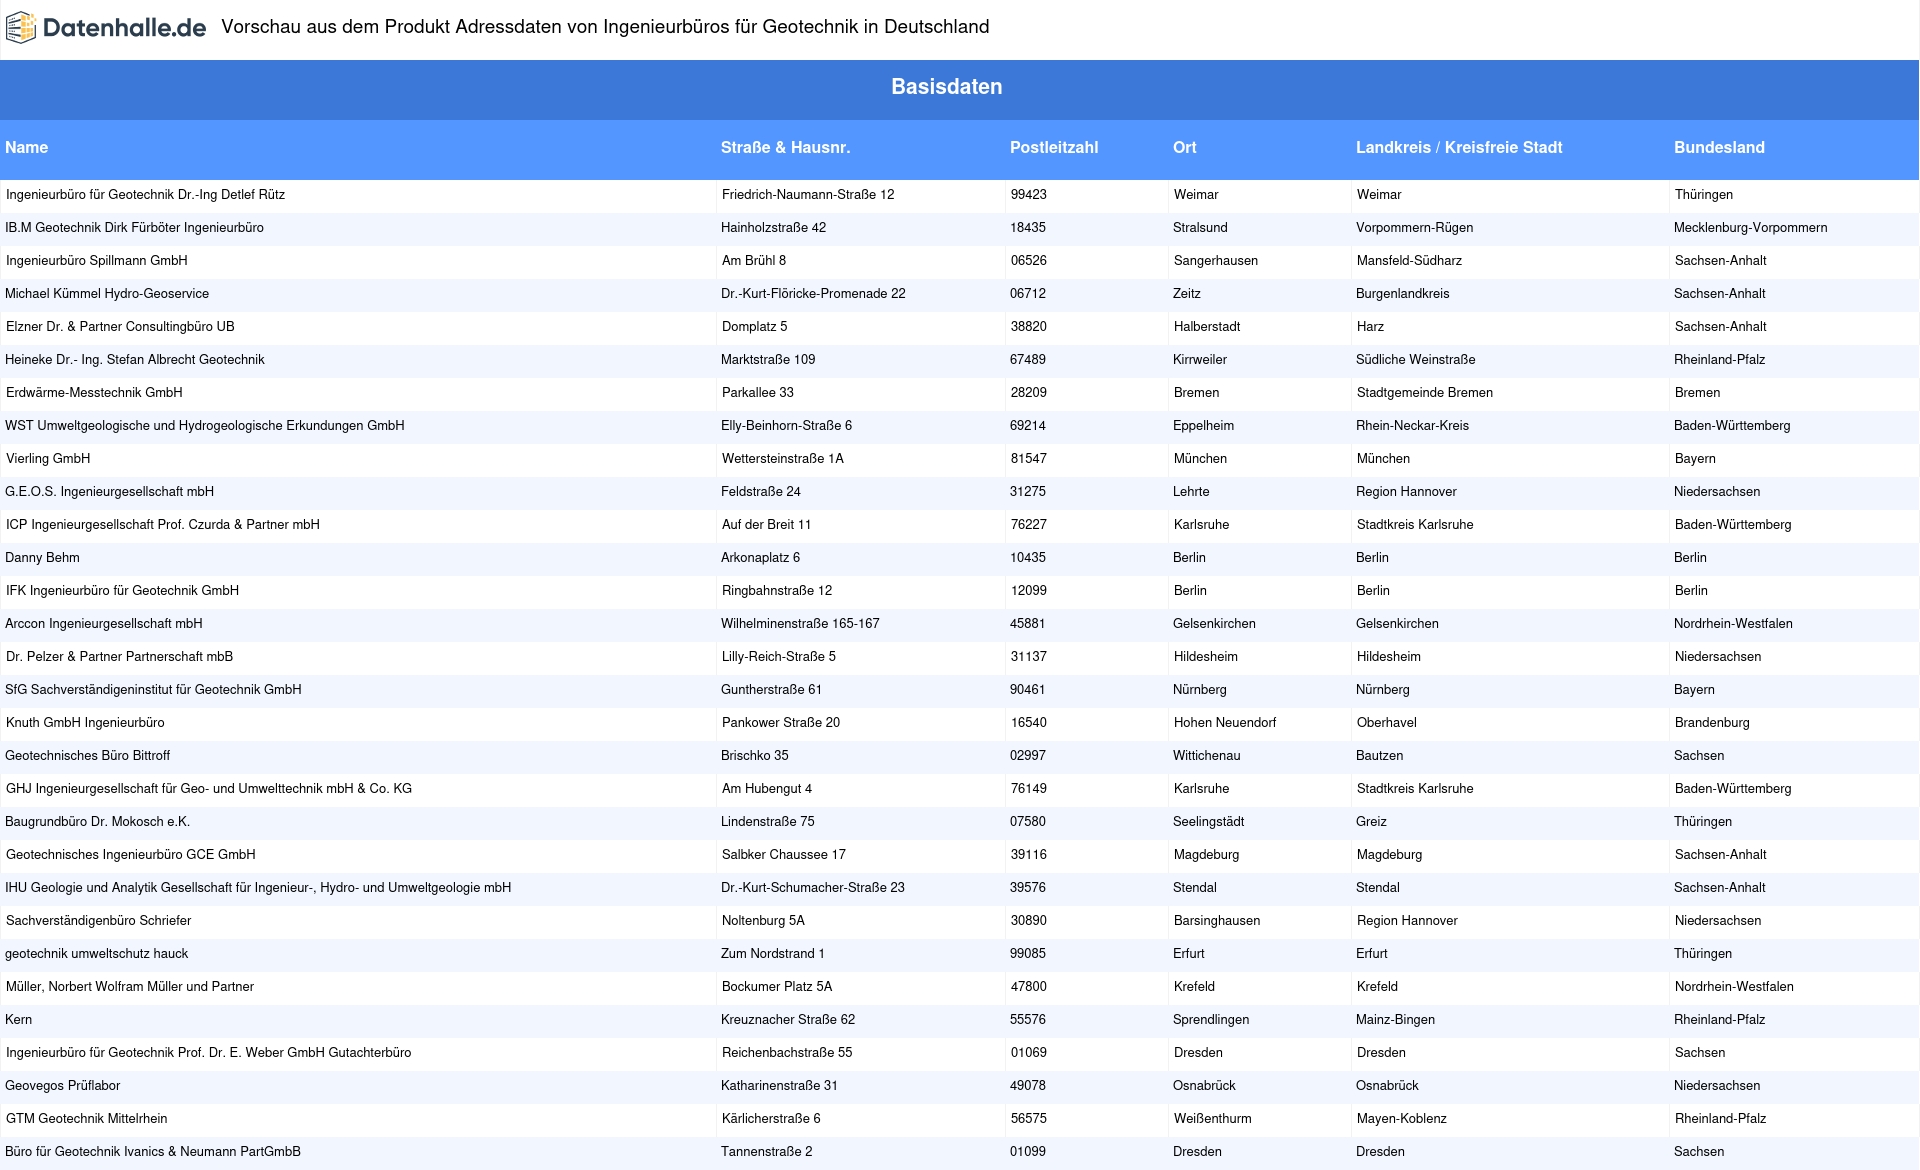Click the Datenhalle.de logo icon
Screen dimensions: 1920x1170
(x=21, y=28)
